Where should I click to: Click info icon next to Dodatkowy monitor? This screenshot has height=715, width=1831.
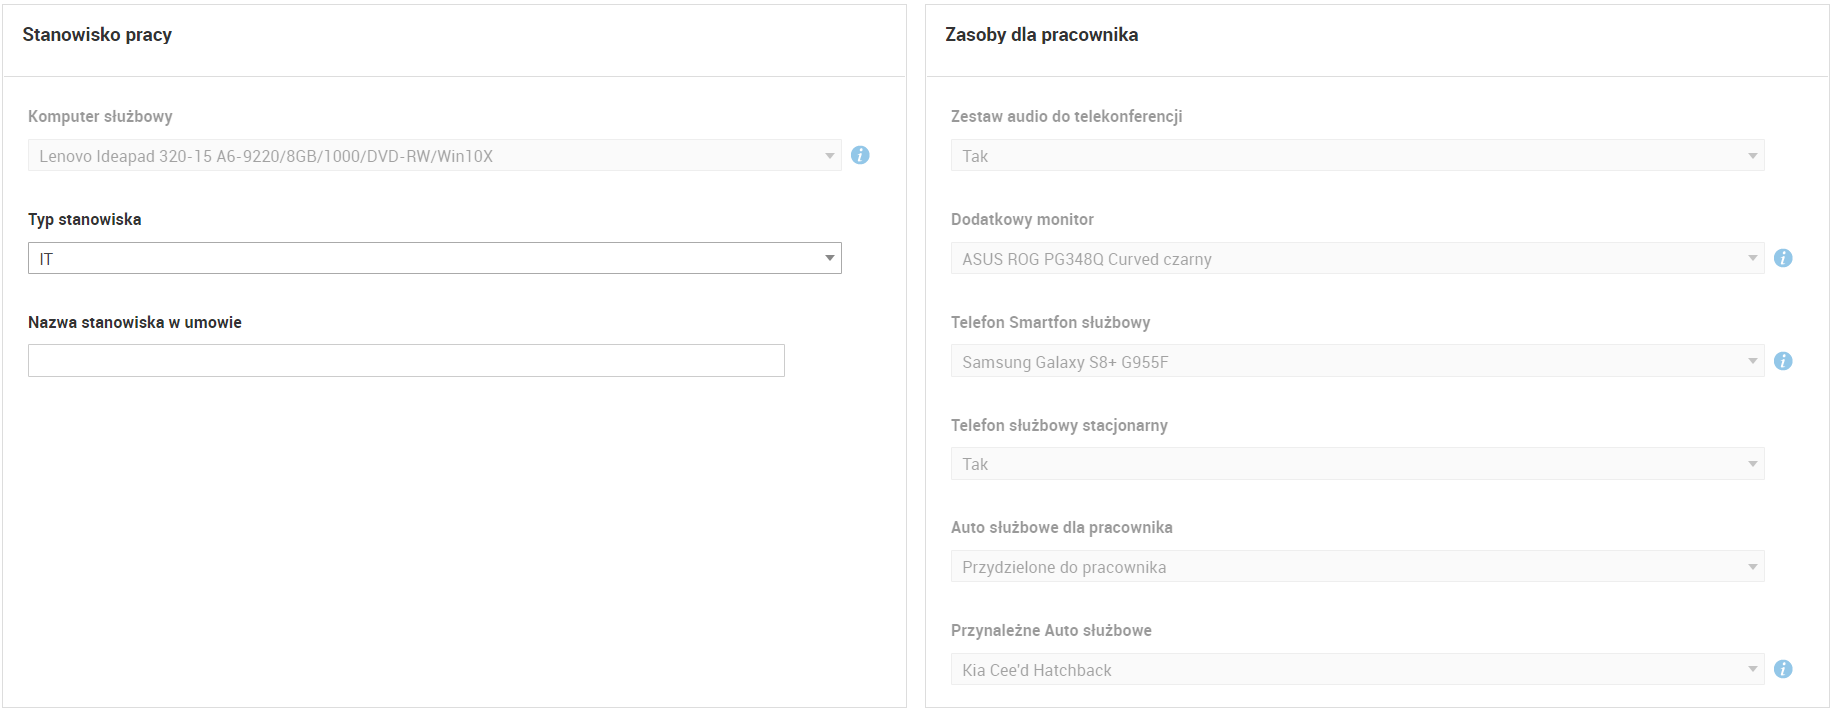pyautogui.click(x=1783, y=258)
